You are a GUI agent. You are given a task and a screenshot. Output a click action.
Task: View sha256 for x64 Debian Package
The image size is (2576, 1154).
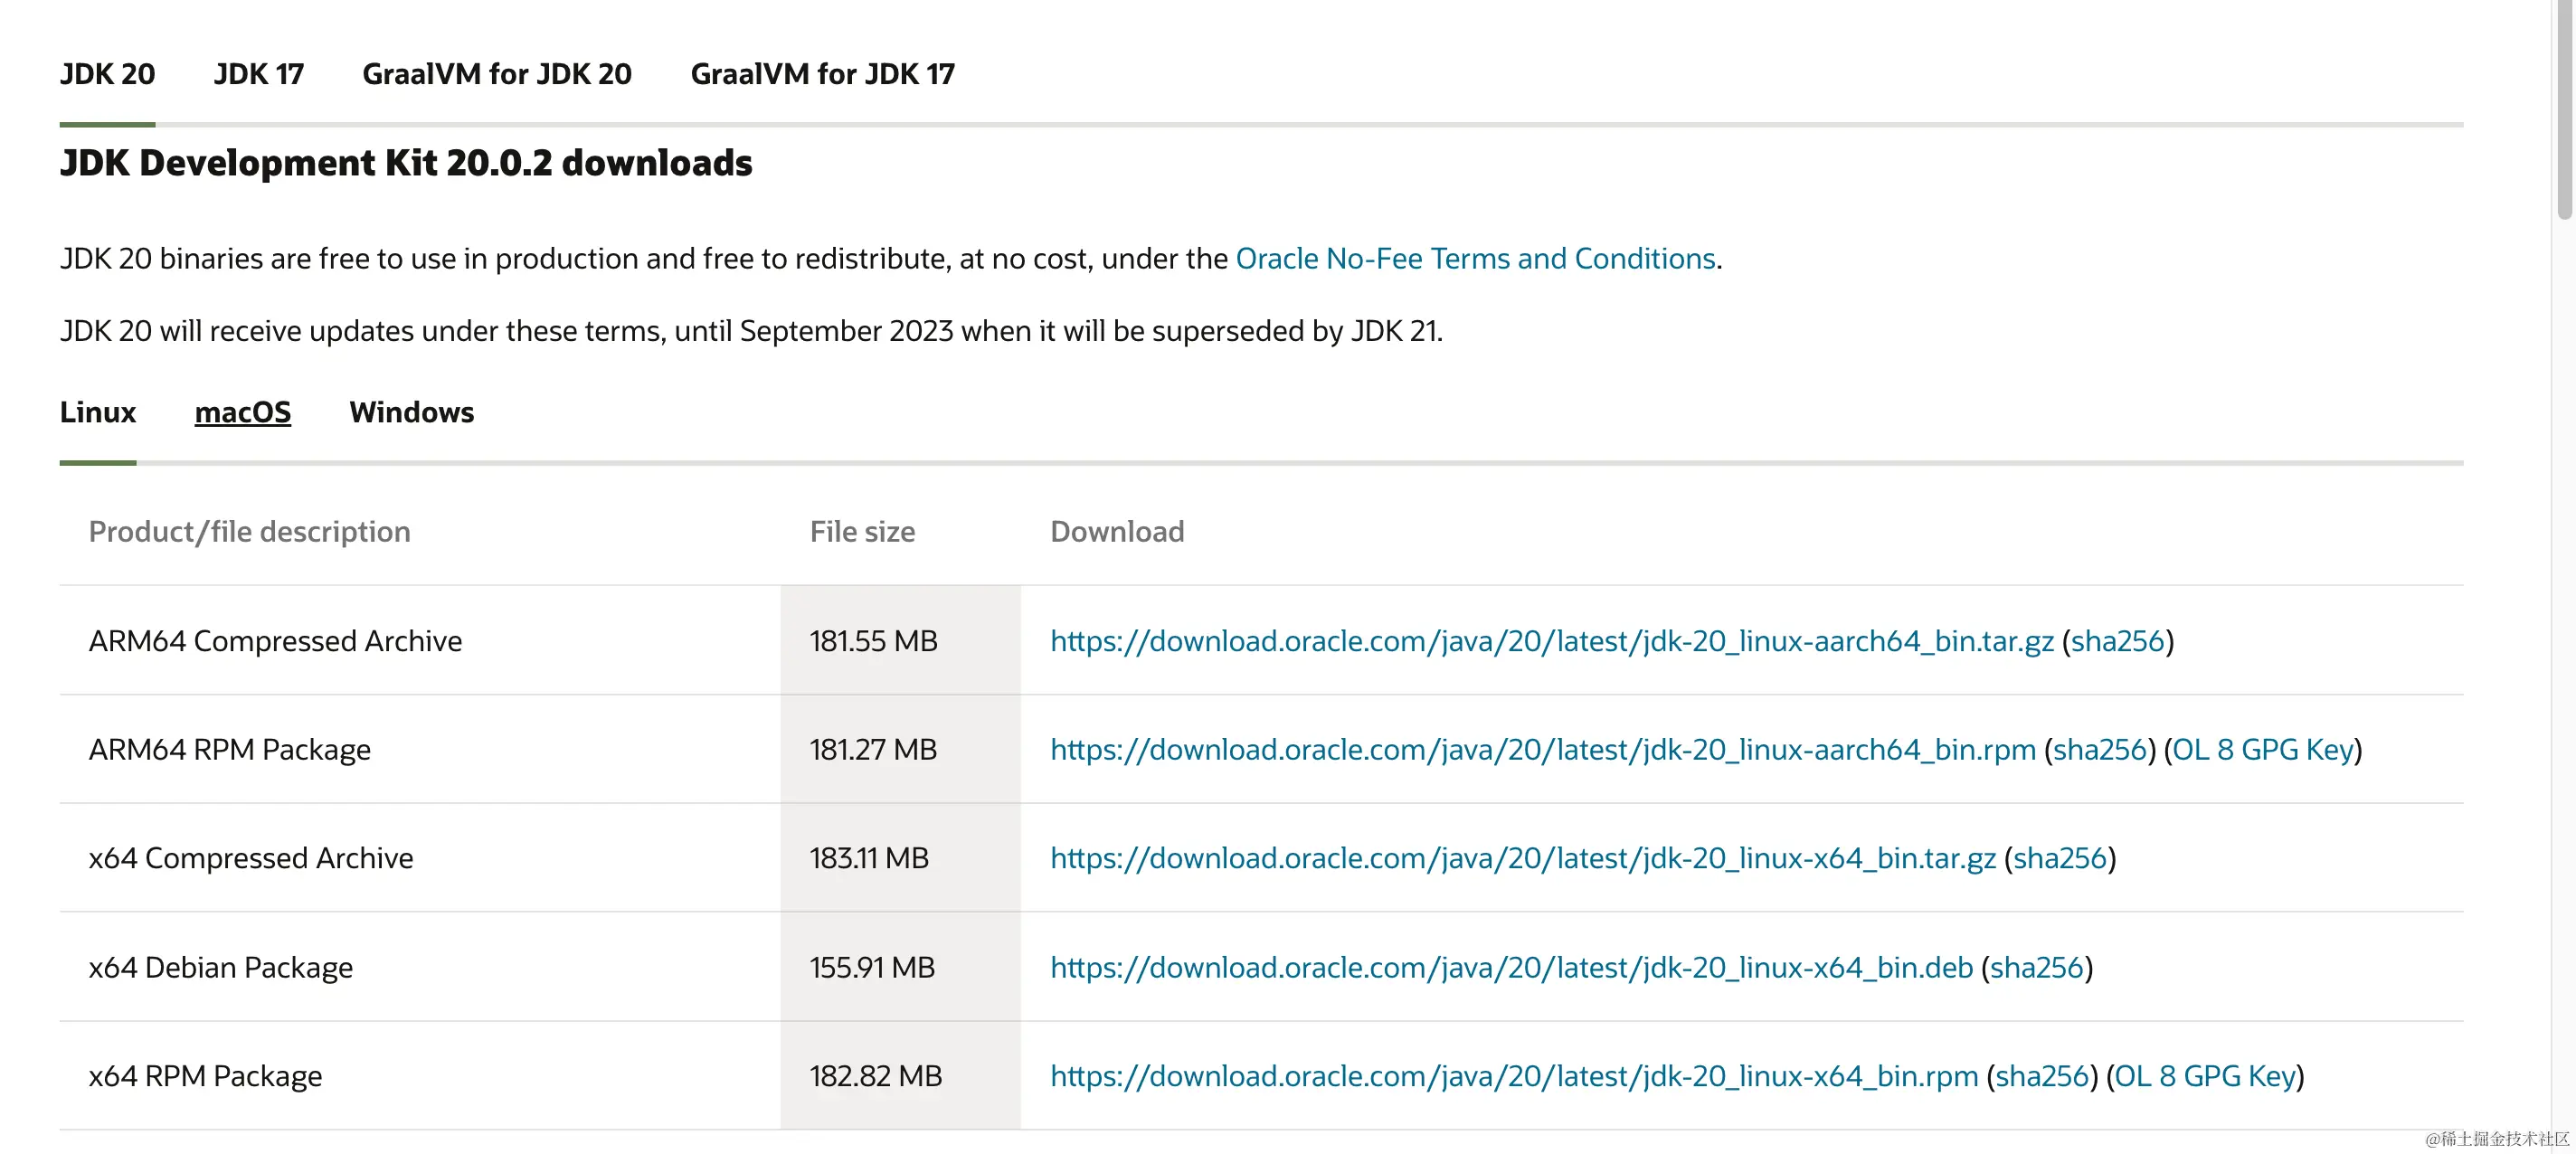pyautogui.click(x=2036, y=968)
